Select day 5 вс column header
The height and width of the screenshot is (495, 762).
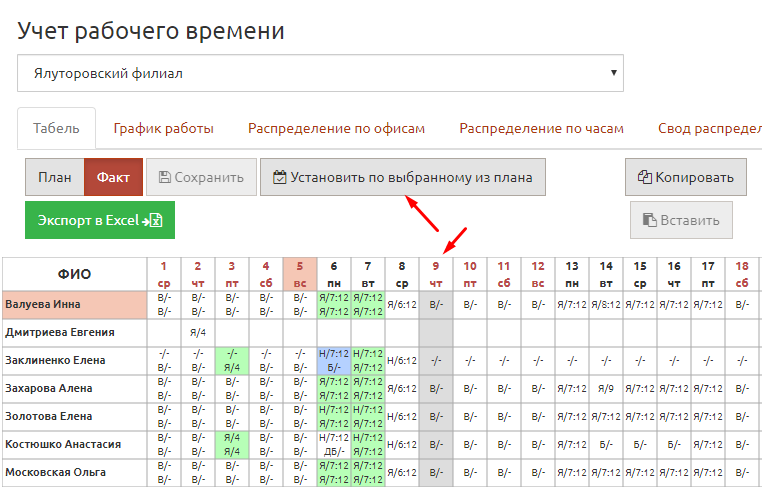pyautogui.click(x=300, y=274)
